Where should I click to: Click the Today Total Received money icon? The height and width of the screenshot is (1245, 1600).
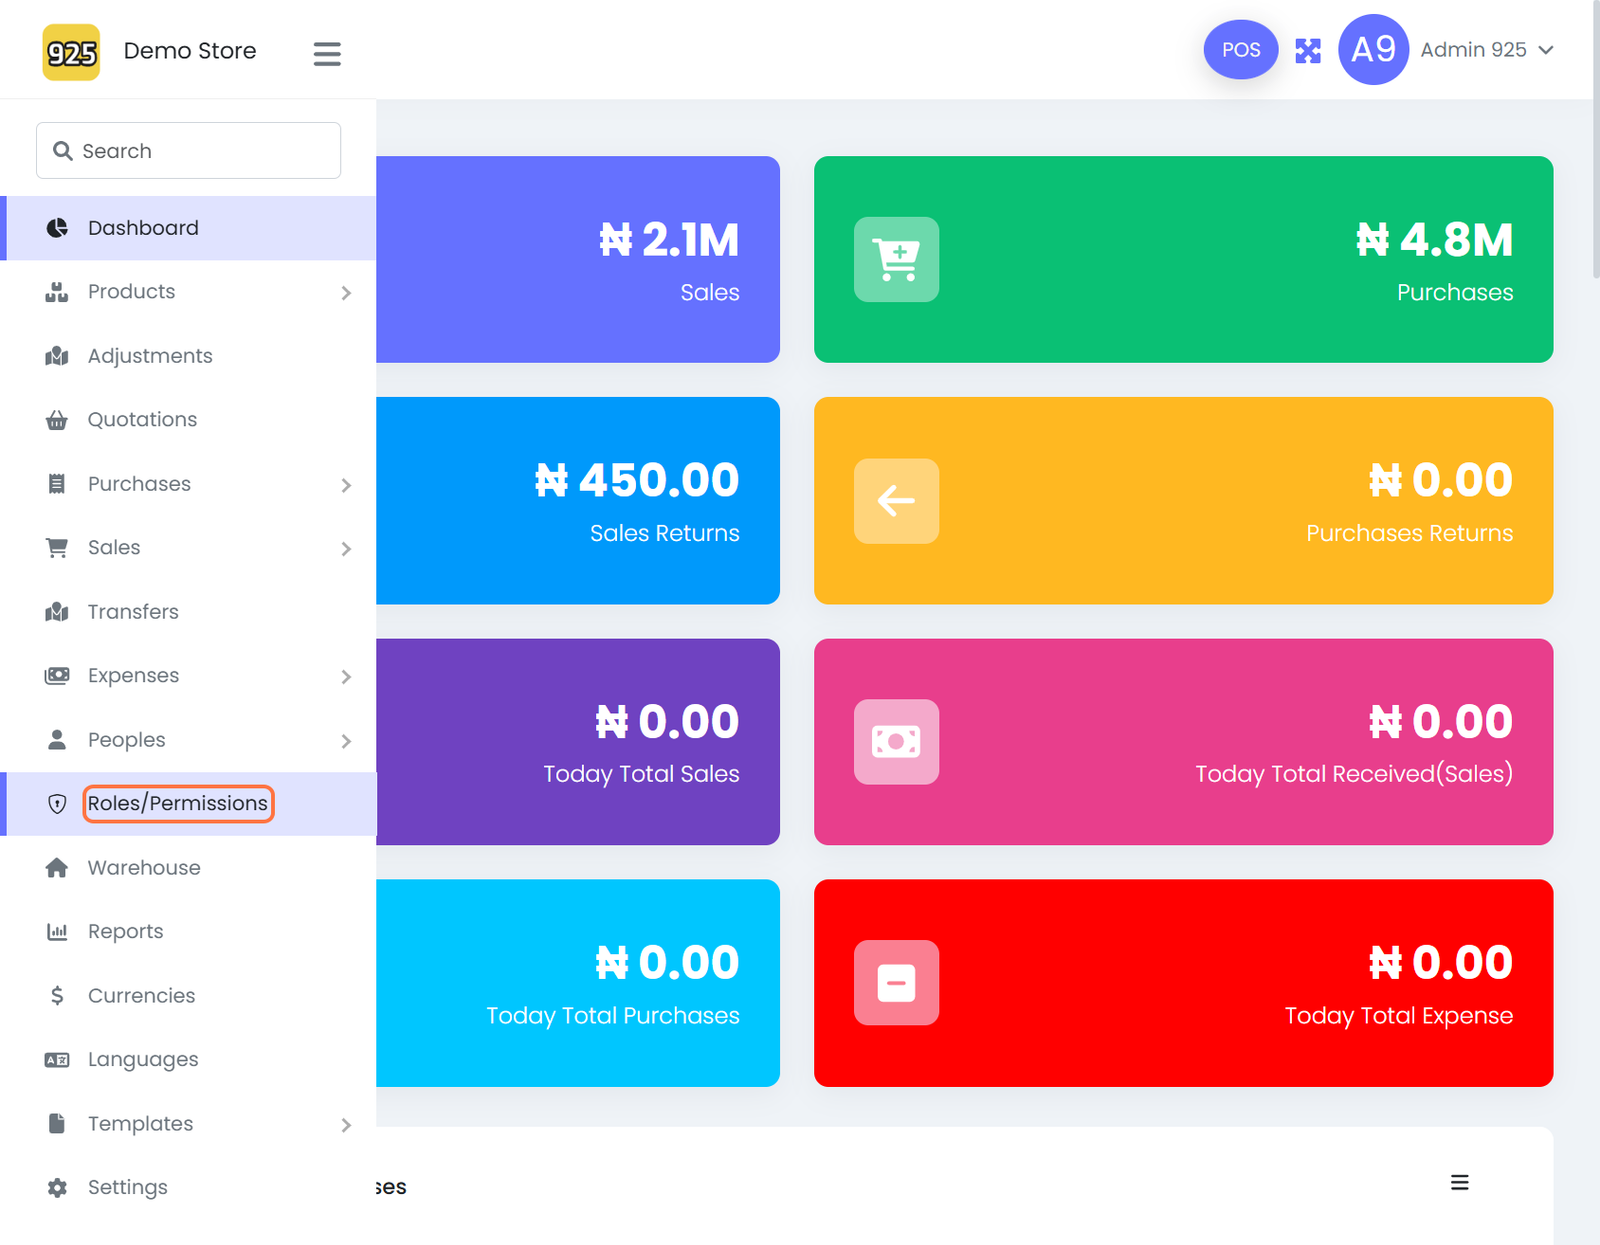click(x=896, y=742)
